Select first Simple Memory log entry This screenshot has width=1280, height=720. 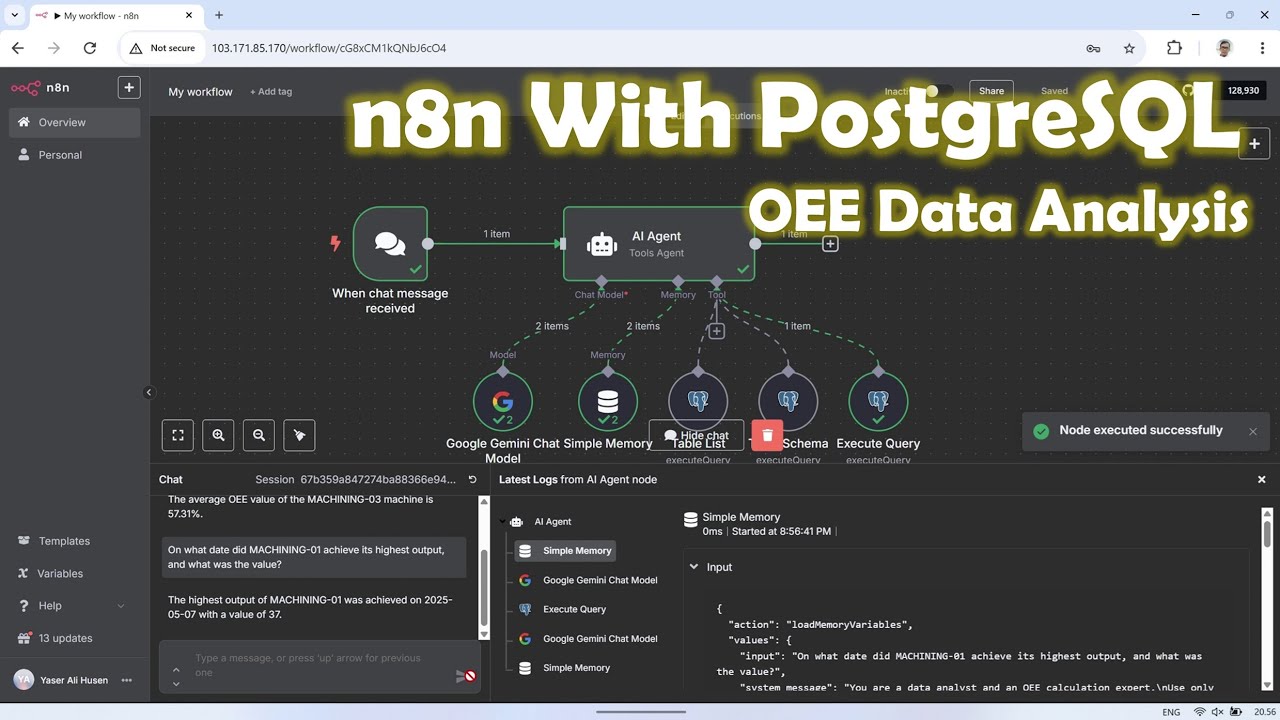tap(565, 551)
